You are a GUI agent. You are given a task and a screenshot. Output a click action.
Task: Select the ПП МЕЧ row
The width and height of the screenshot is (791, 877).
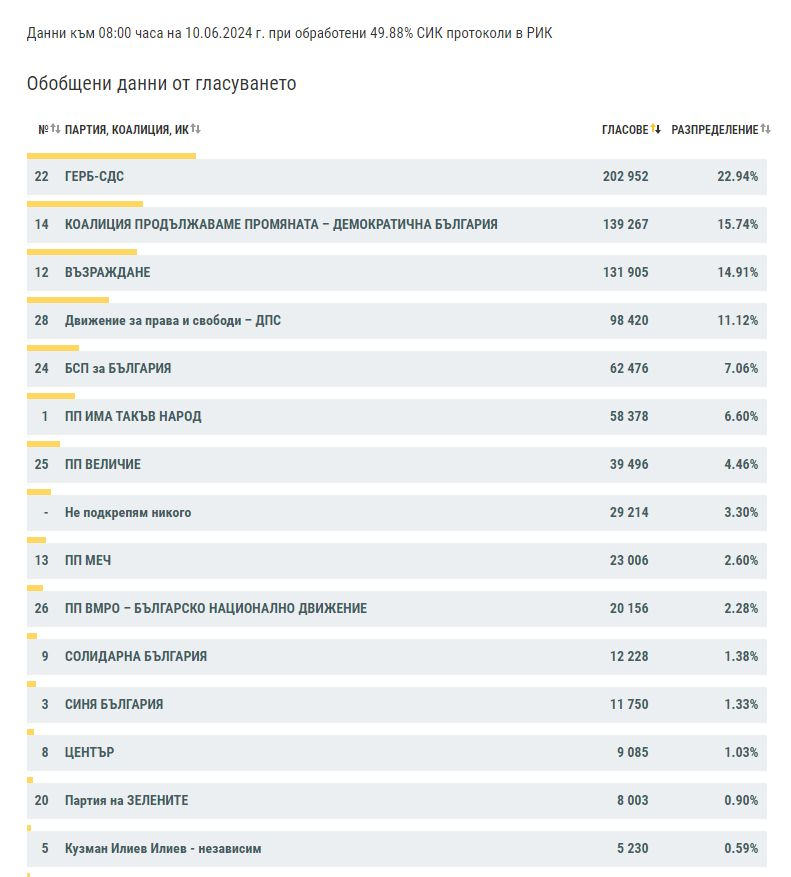(x=397, y=562)
